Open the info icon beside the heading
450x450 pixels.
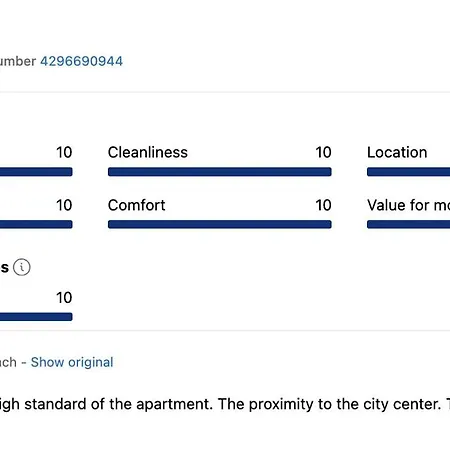point(22,267)
